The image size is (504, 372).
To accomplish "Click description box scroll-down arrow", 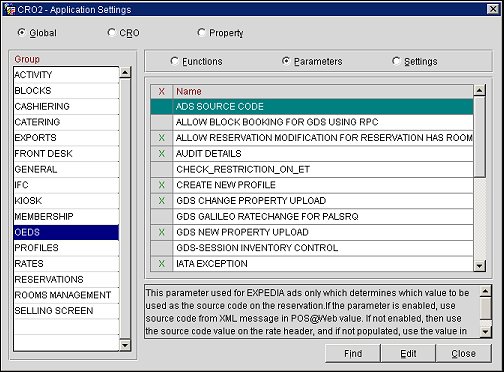I will 485,332.
